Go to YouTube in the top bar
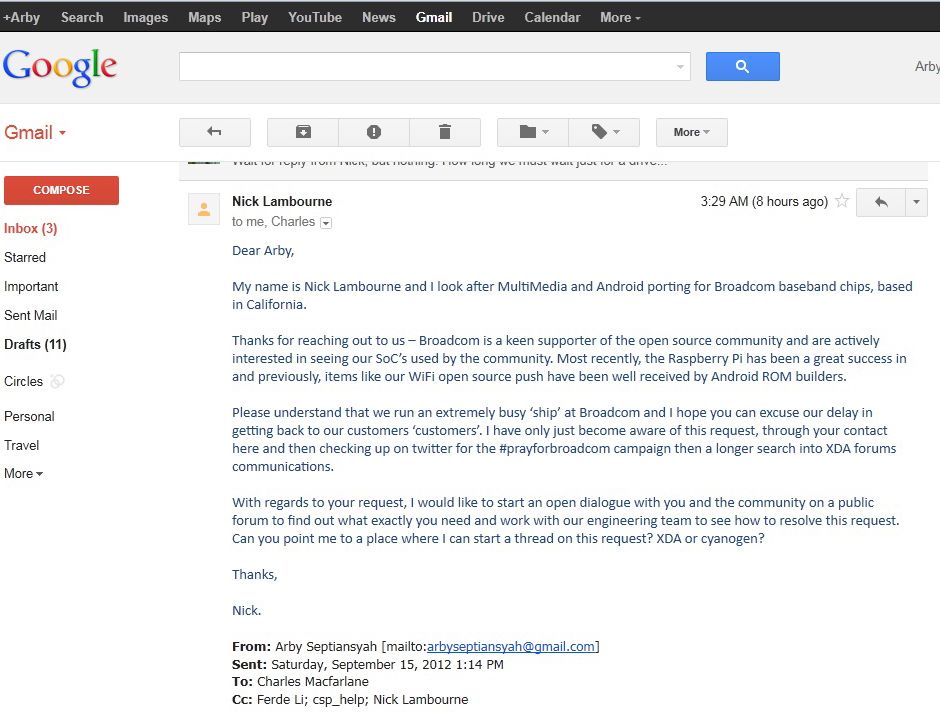This screenshot has height=716, width=940. [315, 17]
